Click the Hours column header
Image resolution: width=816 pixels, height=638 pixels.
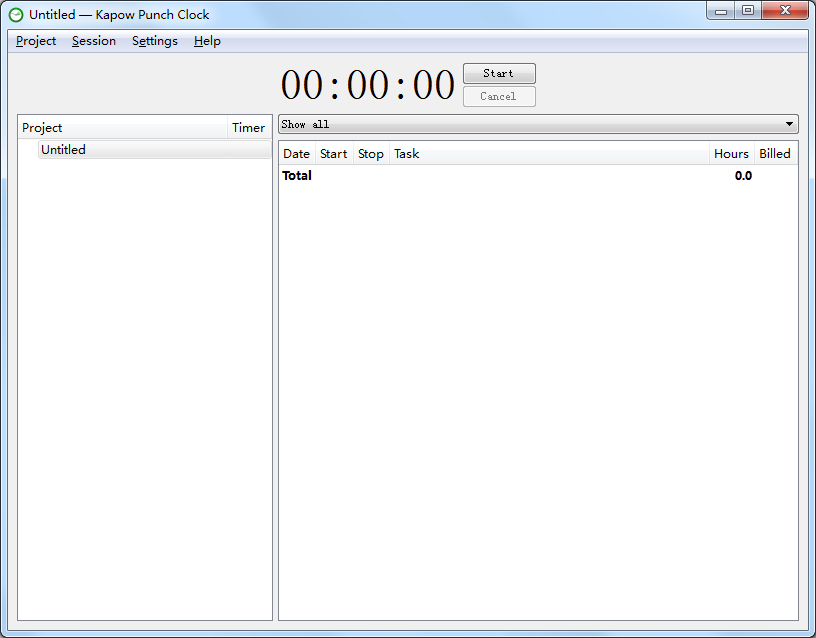(x=731, y=154)
